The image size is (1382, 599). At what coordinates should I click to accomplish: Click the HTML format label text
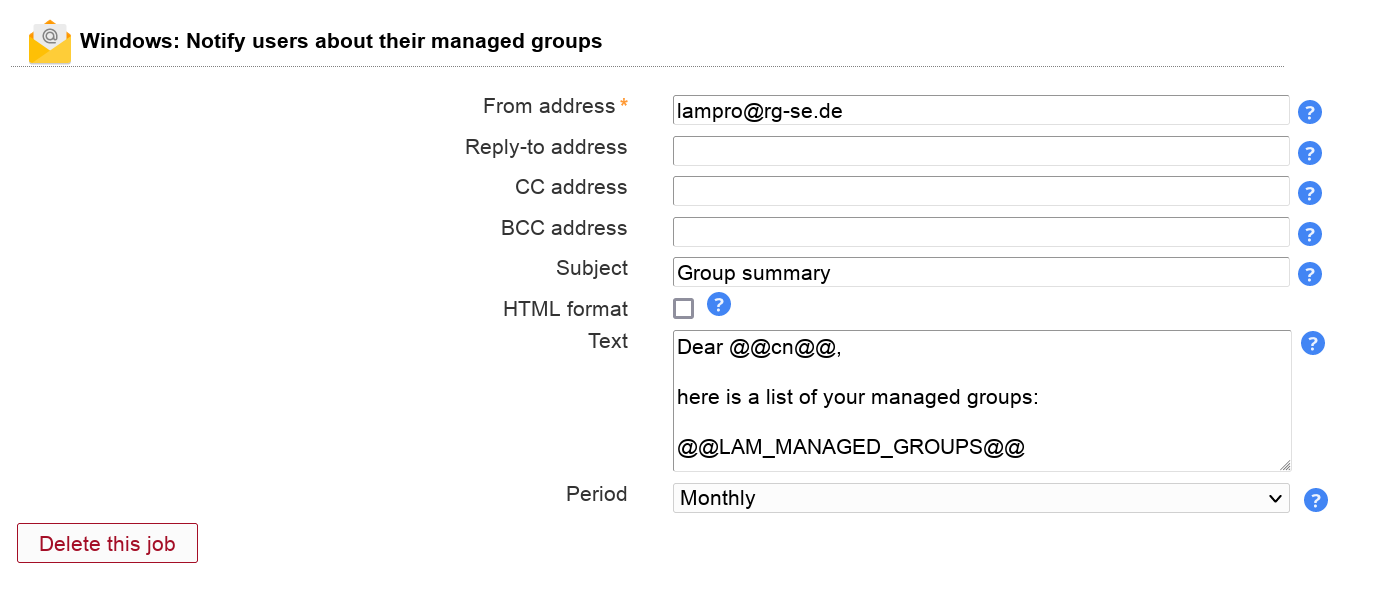565,309
